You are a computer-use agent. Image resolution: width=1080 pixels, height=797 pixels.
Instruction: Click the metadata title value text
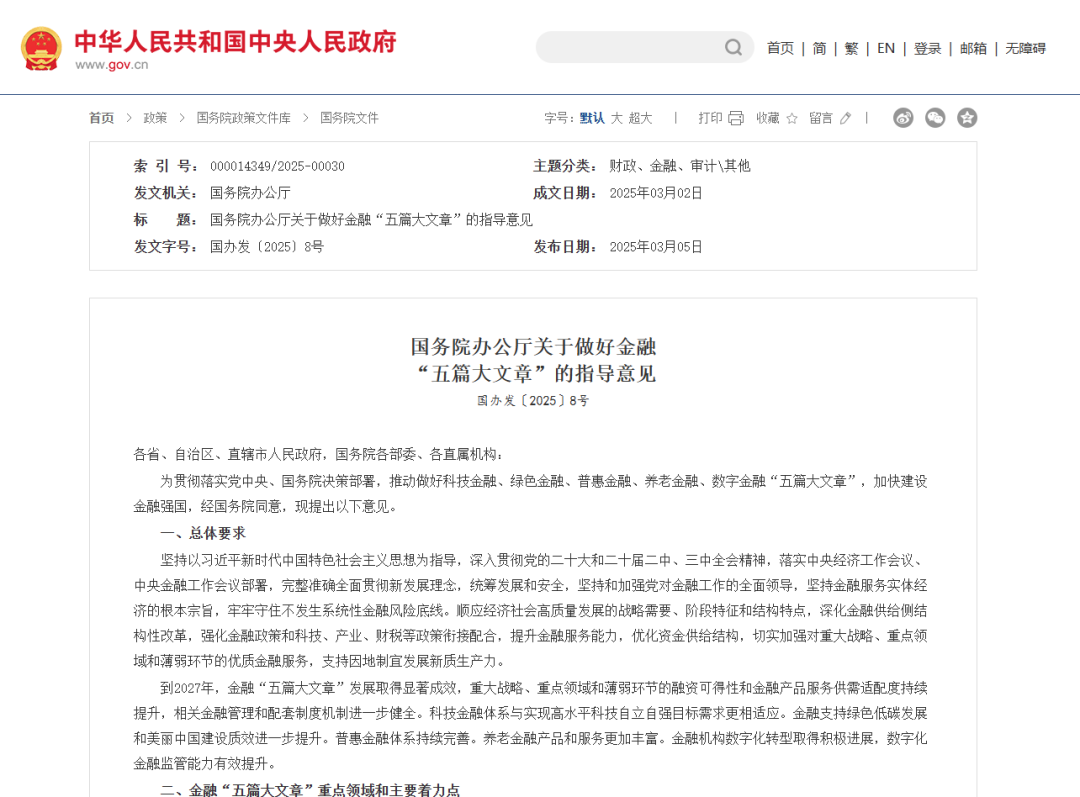[371, 220]
